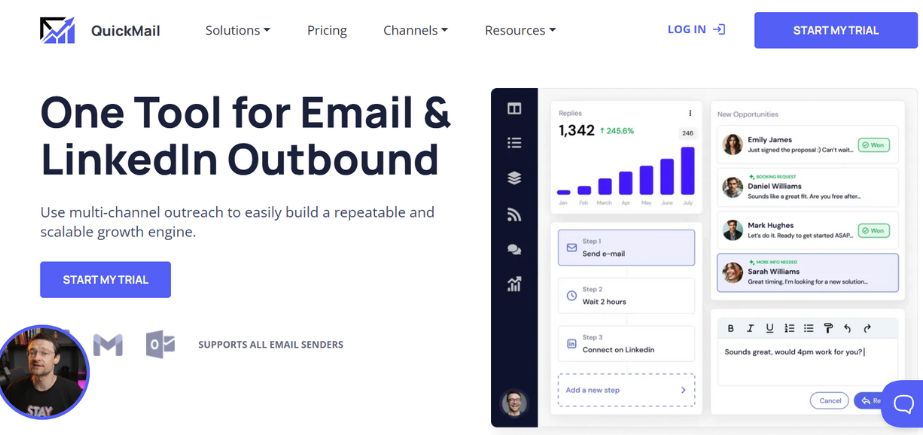Open the presenter video bubble

(x=44, y=372)
